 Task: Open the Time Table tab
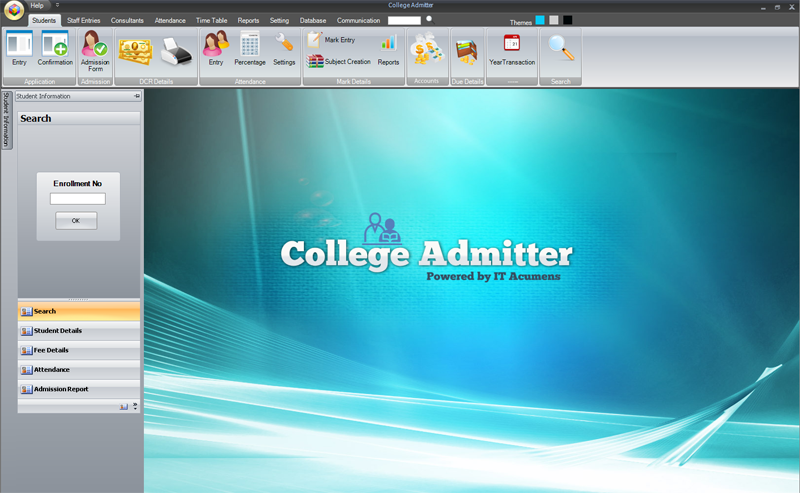tap(211, 20)
